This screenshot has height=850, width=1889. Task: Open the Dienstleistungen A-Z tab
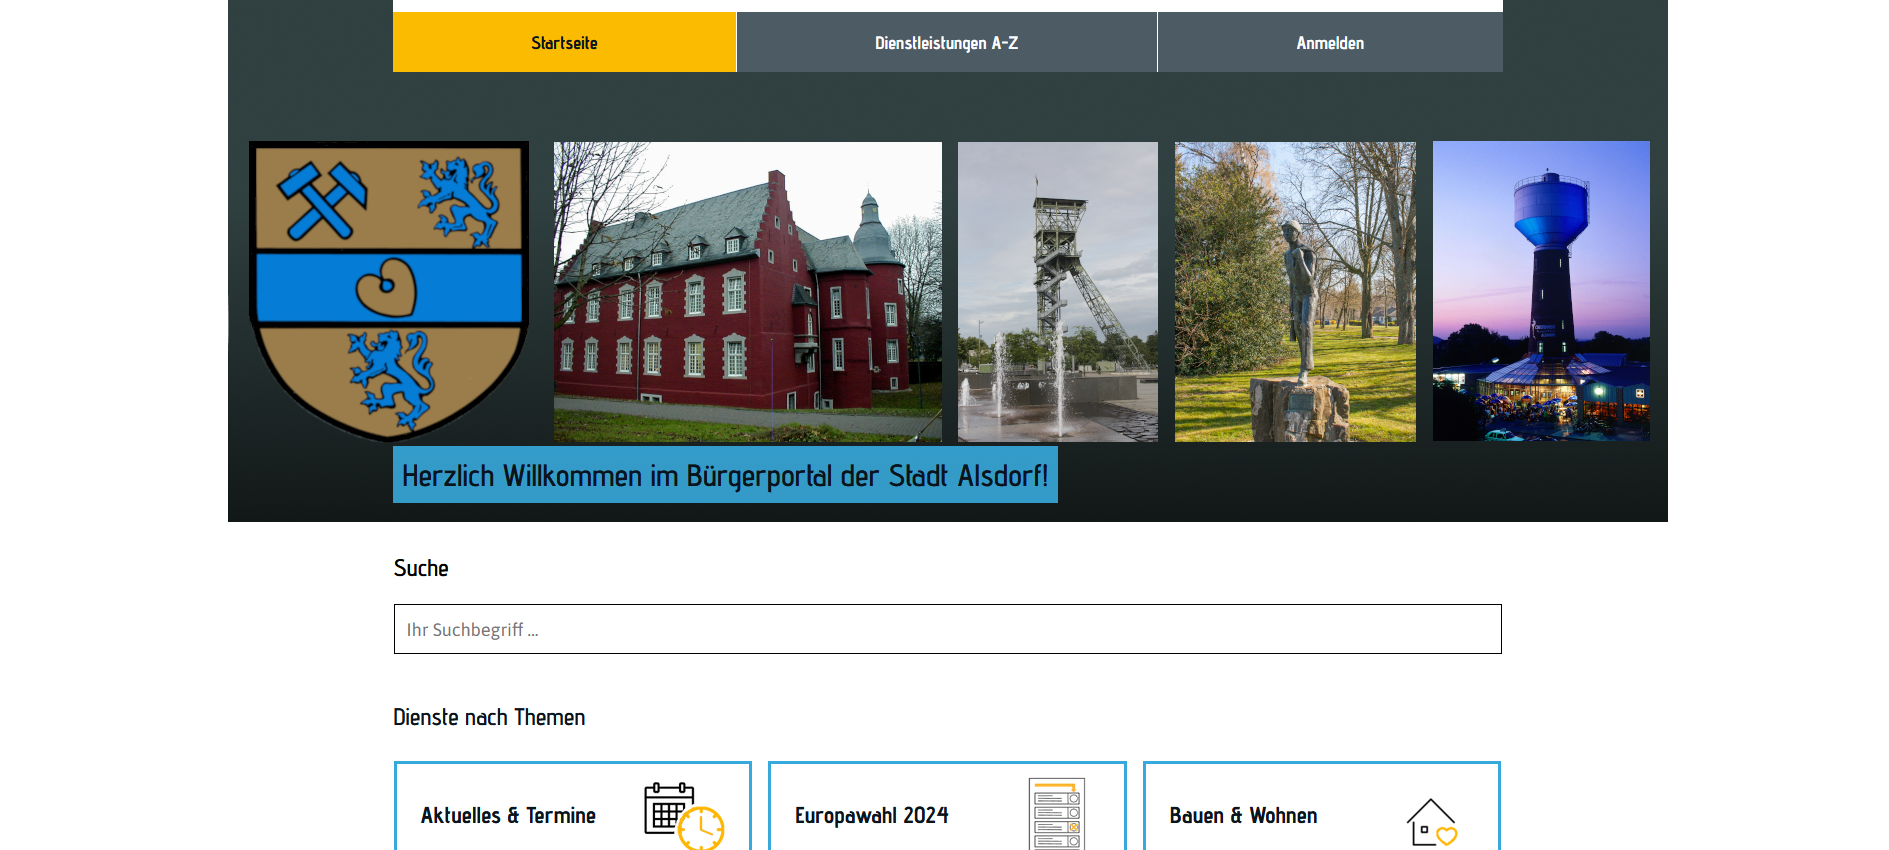pos(946,43)
